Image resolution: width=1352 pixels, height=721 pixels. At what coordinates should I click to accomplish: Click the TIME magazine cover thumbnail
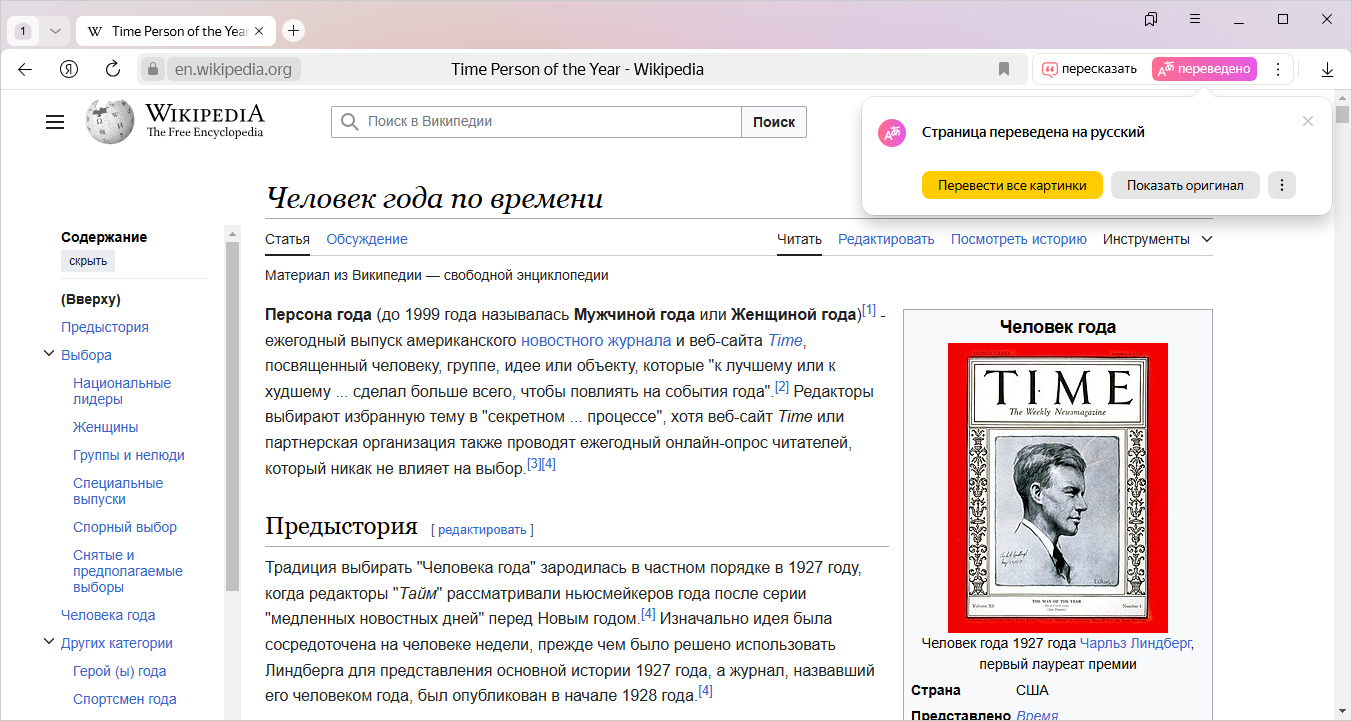tap(1057, 488)
